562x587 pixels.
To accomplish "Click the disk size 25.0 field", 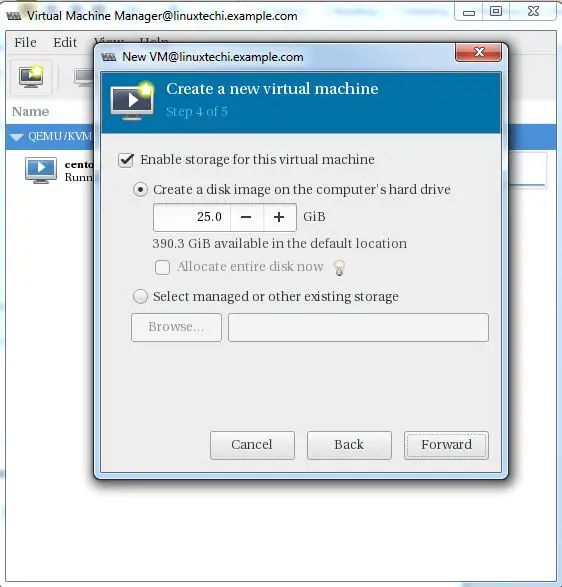I will coord(192,217).
